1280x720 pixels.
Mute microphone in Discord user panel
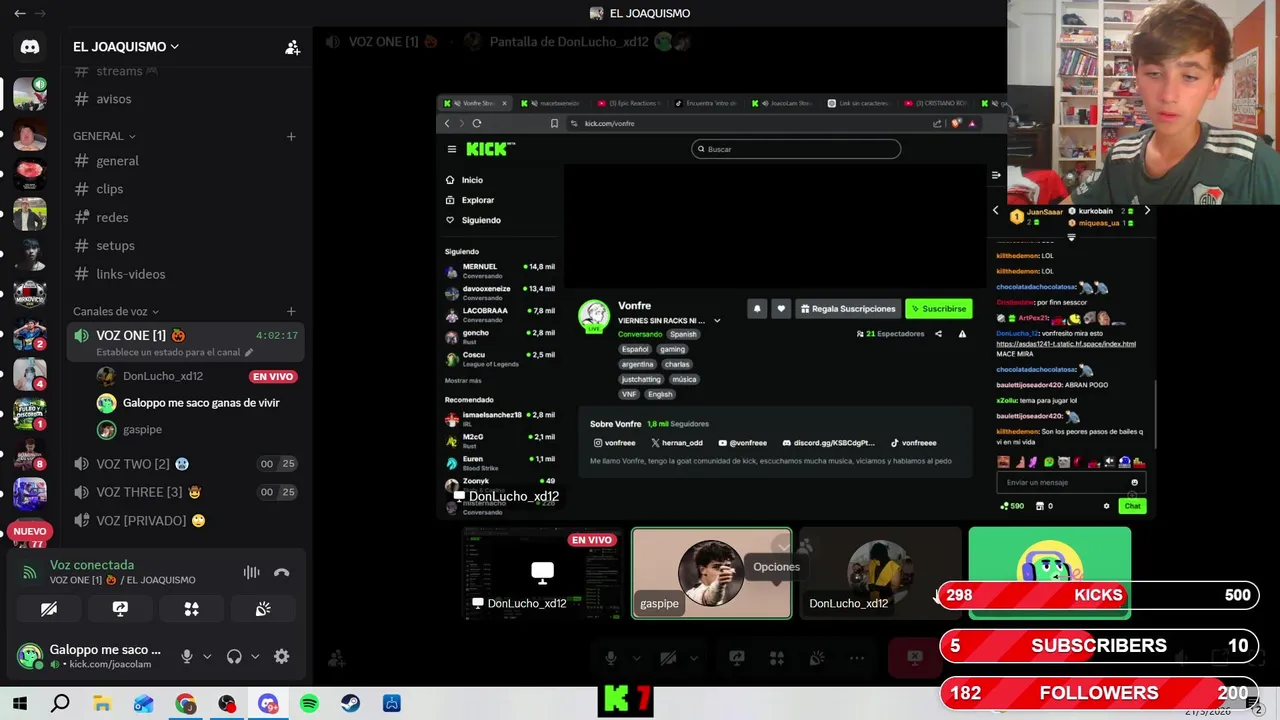(x=186, y=656)
